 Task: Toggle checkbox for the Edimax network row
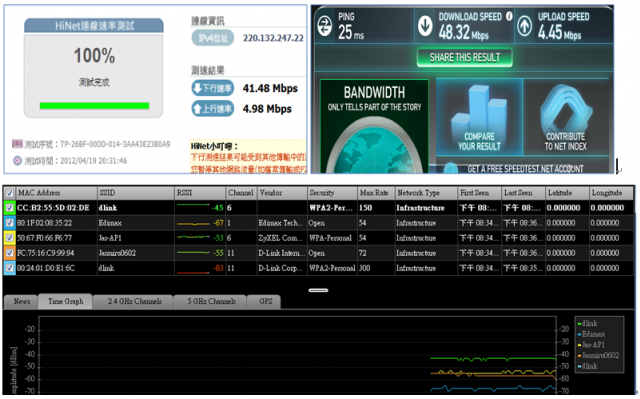pyautogui.click(x=9, y=223)
